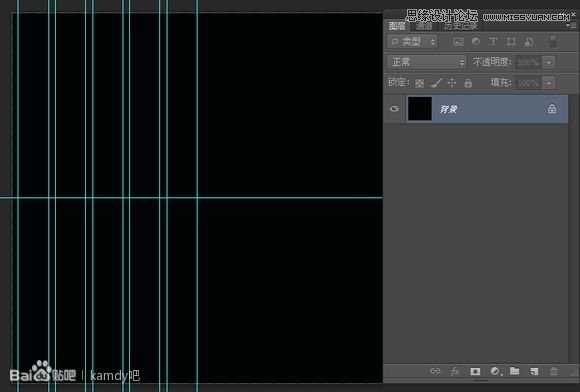Switch to the 历史记录 (History) tab
The width and height of the screenshot is (580, 392).
click(x=461, y=26)
